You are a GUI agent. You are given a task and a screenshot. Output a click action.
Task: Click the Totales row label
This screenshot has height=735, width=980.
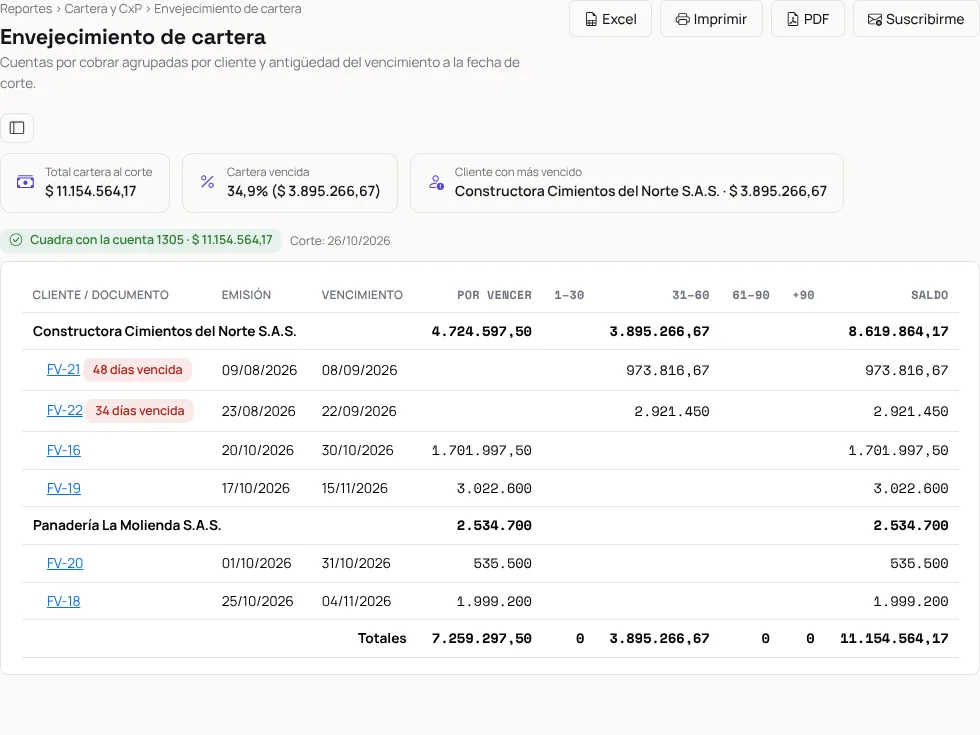coord(382,638)
